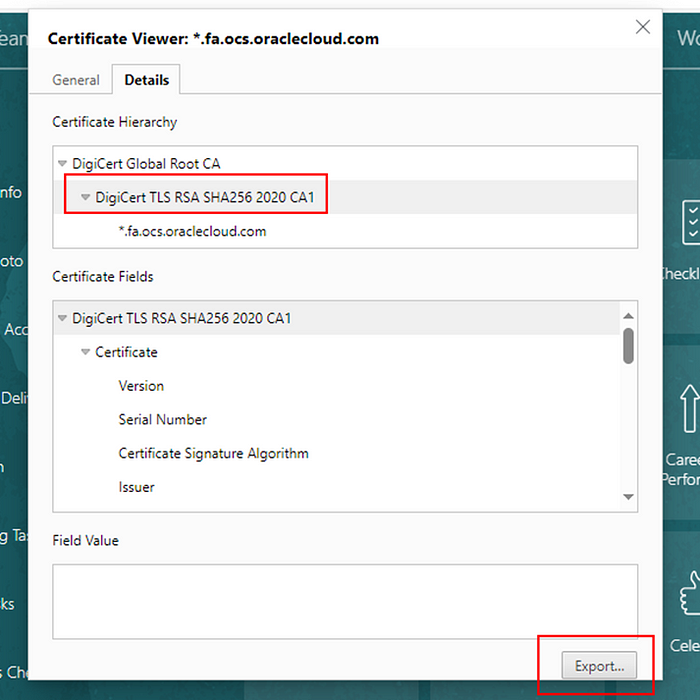Viewport: 700px width, 700px height.
Task: Close the Certificate Viewer dialog
Action: [642, 27]
